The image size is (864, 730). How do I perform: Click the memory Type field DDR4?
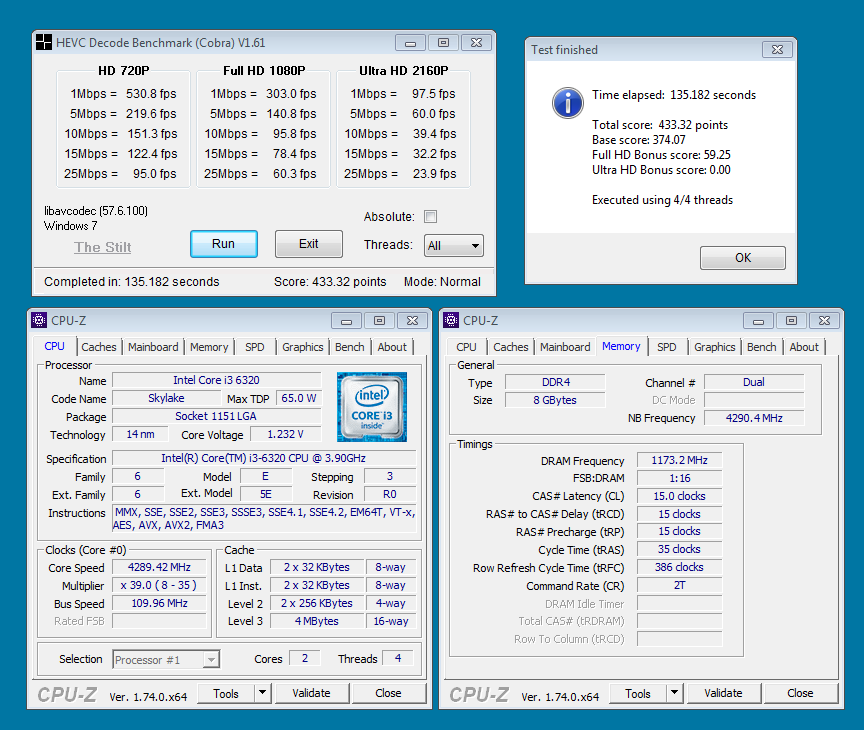(555, 382)
